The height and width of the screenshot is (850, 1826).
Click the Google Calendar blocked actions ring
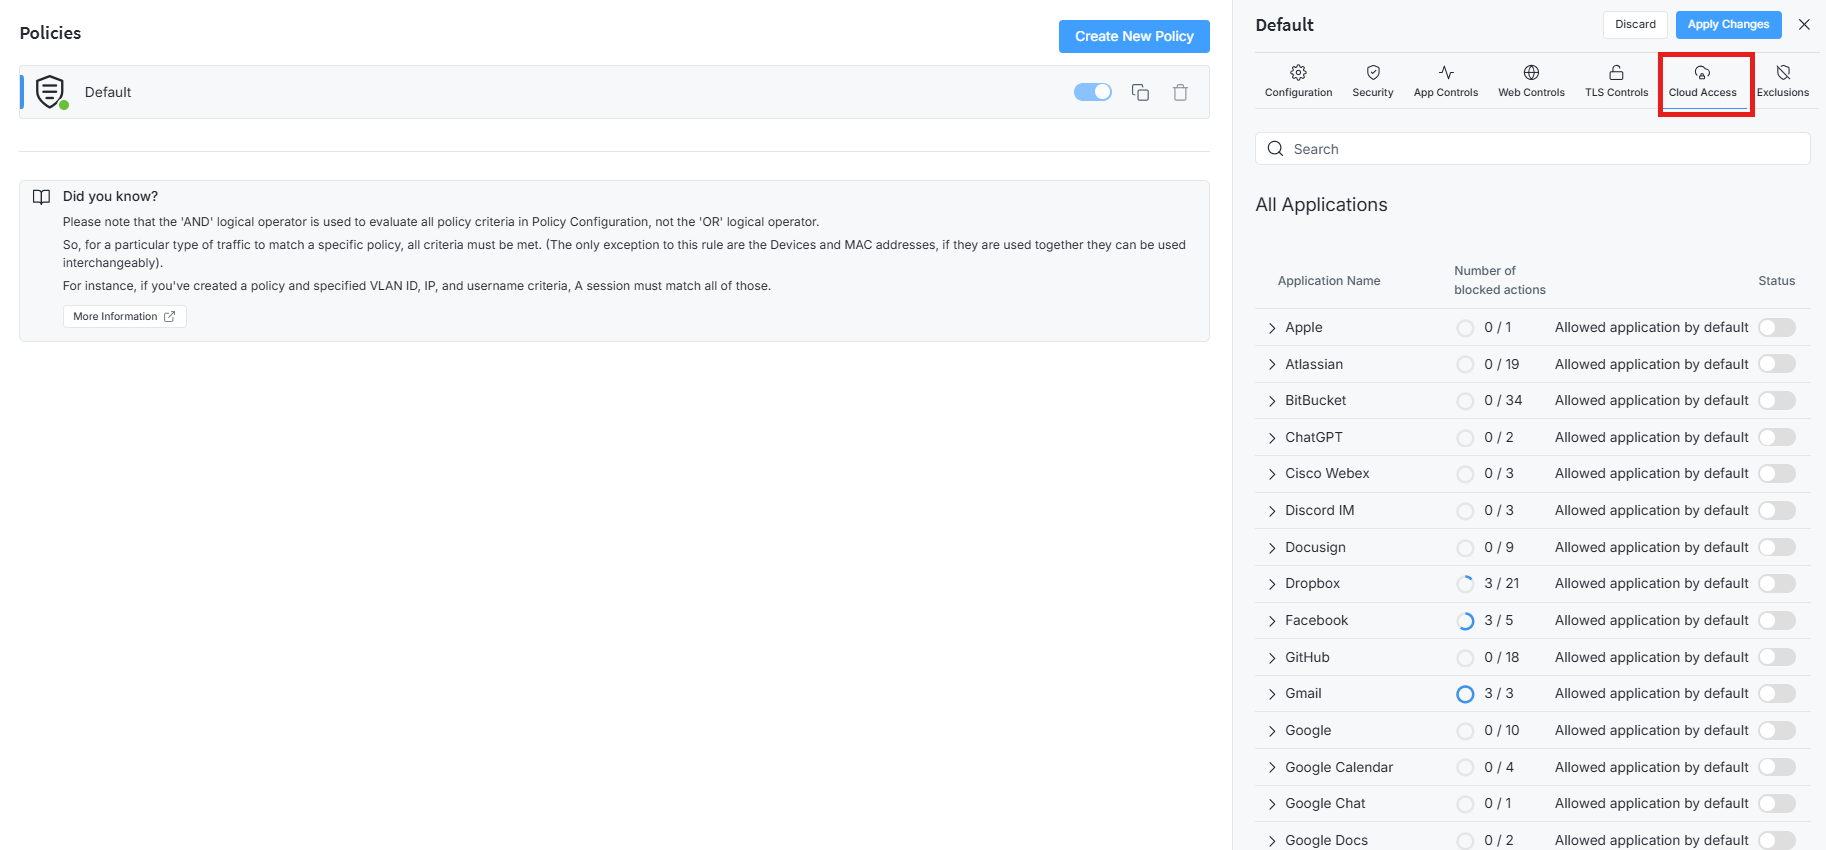pyautogui.click(x=1465, y=768)
